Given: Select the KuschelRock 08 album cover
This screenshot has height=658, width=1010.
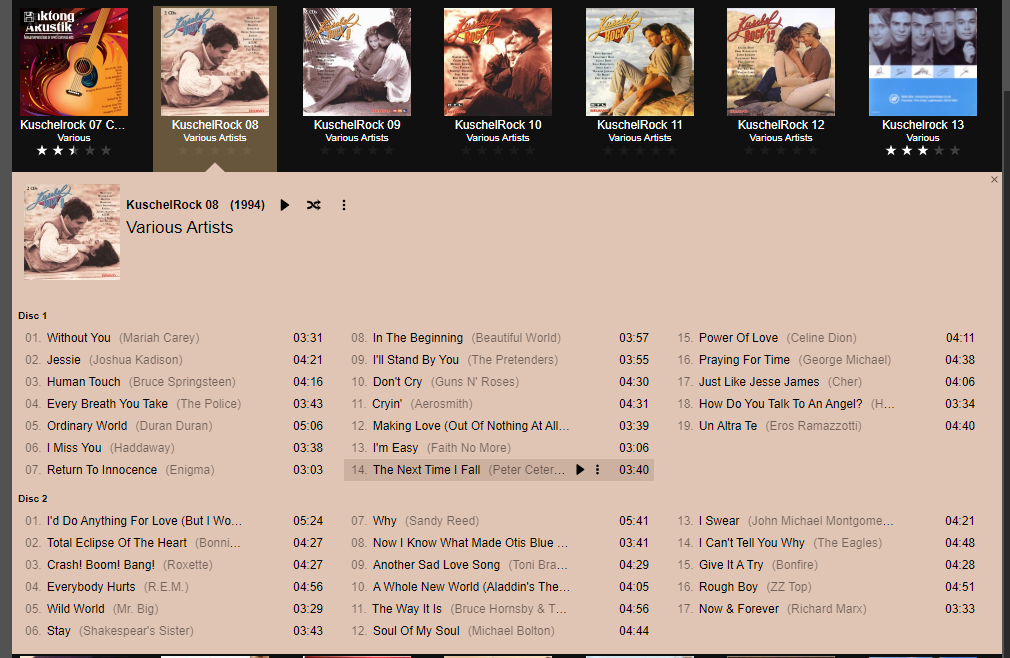Looking at the screenshot, I should [x=215, y=62].
